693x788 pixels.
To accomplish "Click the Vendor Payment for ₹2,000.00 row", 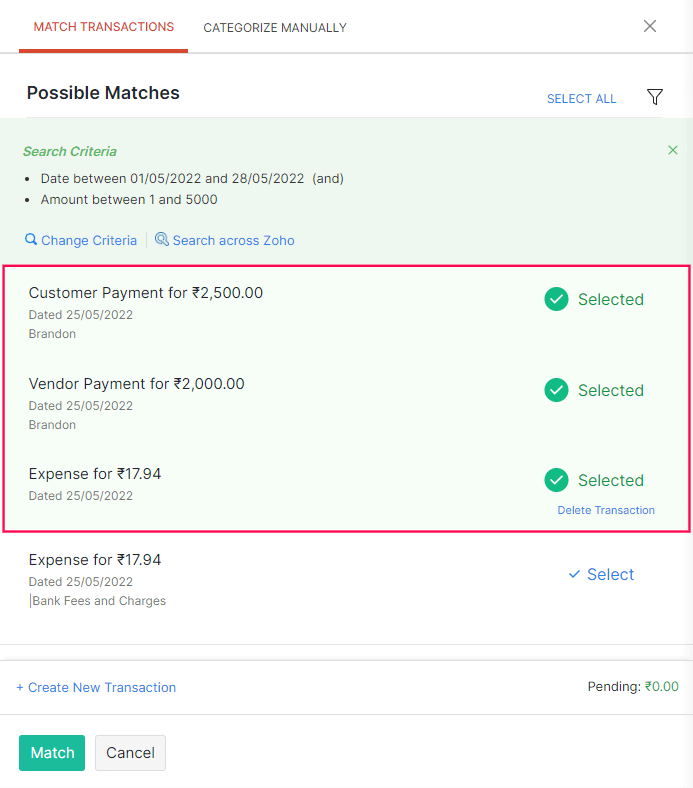I will [137, 384].
